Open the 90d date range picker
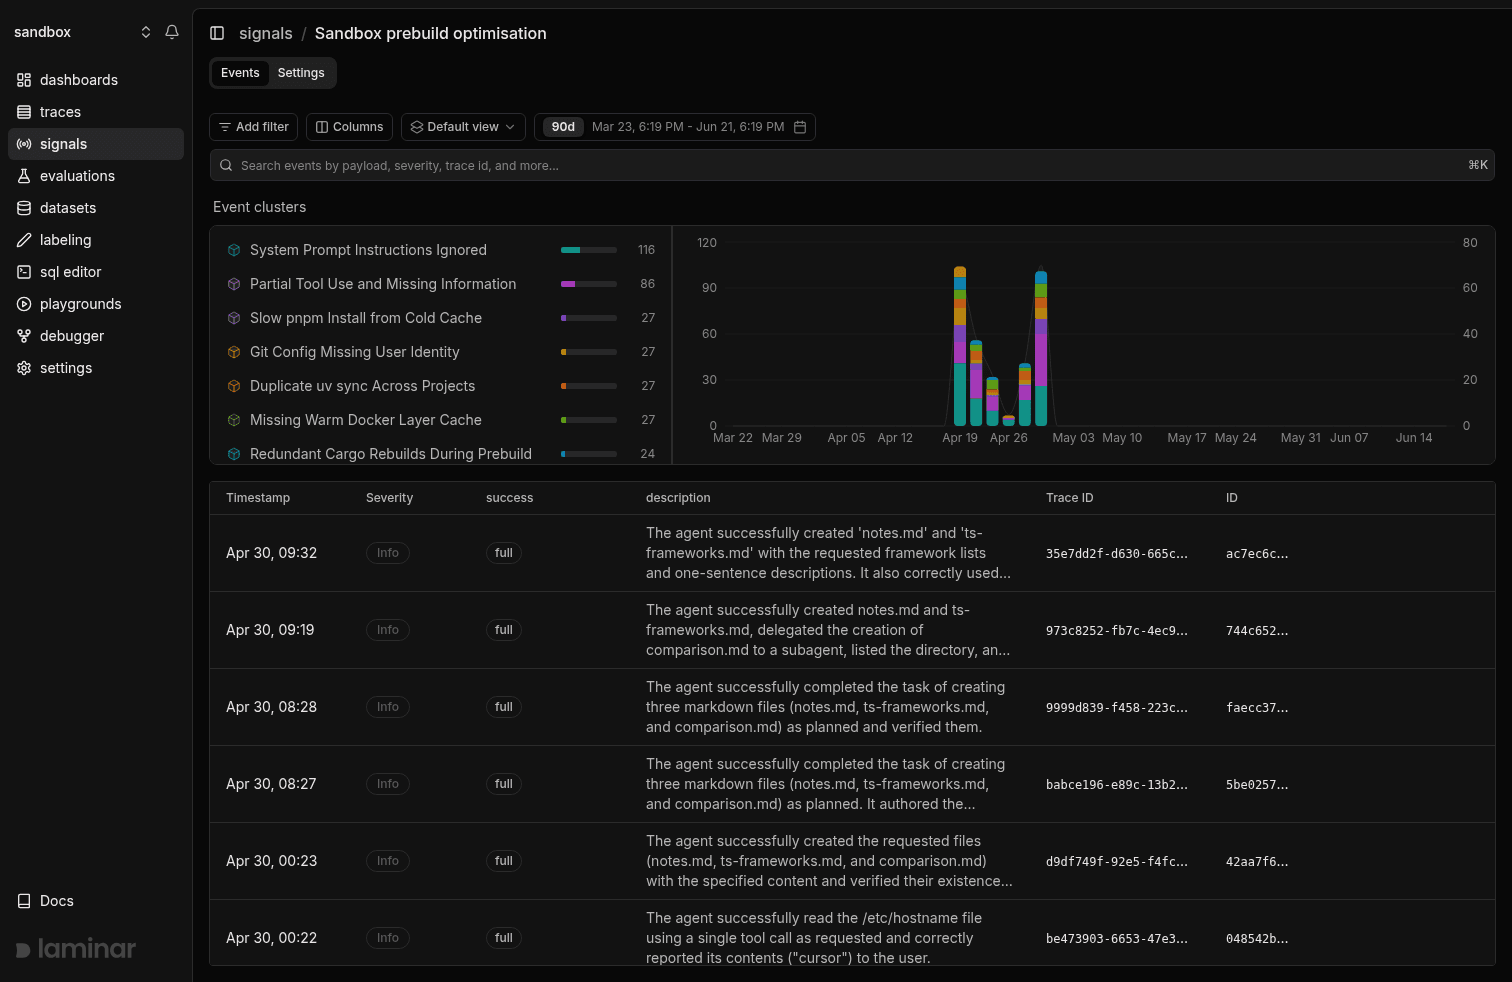The height and width of the screenshot is (982, 1512). pyautogui.click(x=675, y=127)
